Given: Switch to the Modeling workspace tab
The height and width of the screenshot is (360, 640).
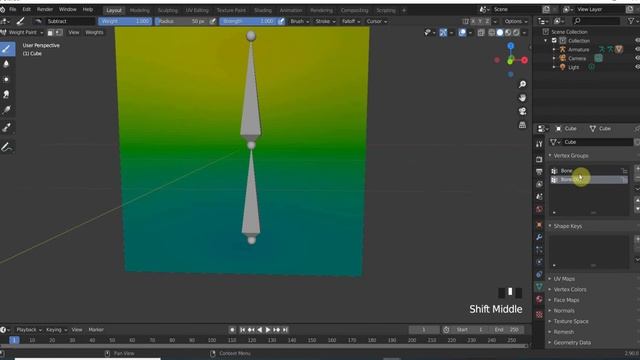Looking at the screenshot, I should click(x=140, y=11).
